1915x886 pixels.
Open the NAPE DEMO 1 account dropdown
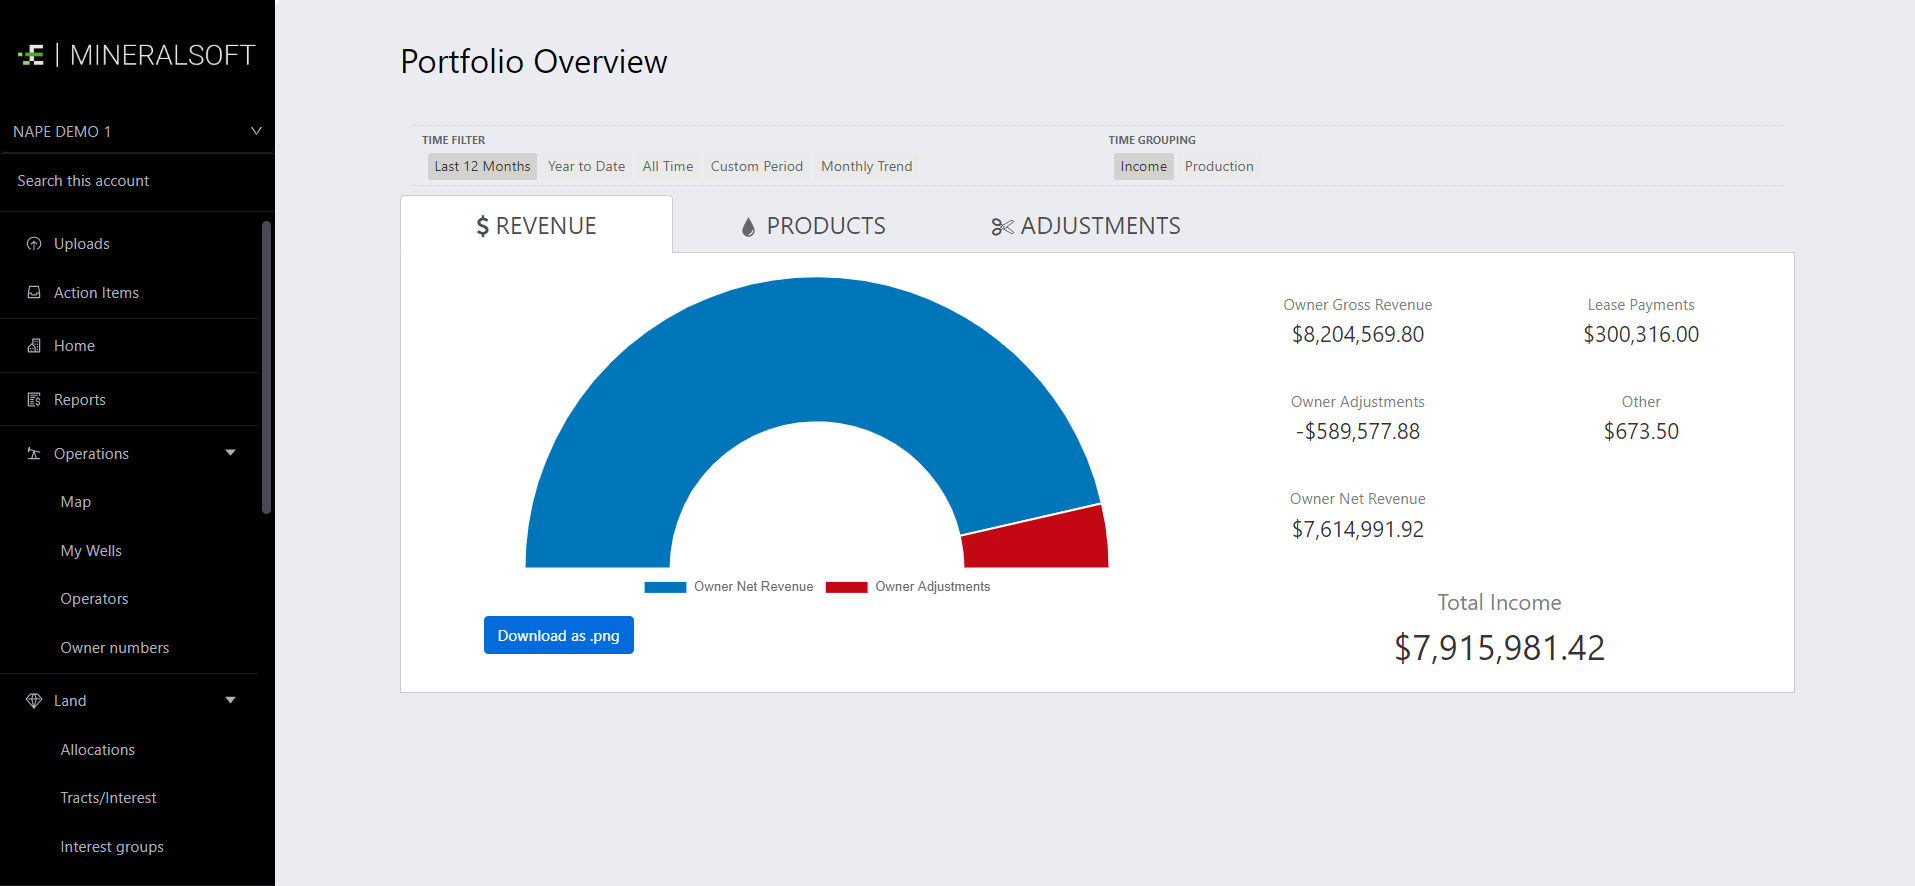[x=256, y=131]
